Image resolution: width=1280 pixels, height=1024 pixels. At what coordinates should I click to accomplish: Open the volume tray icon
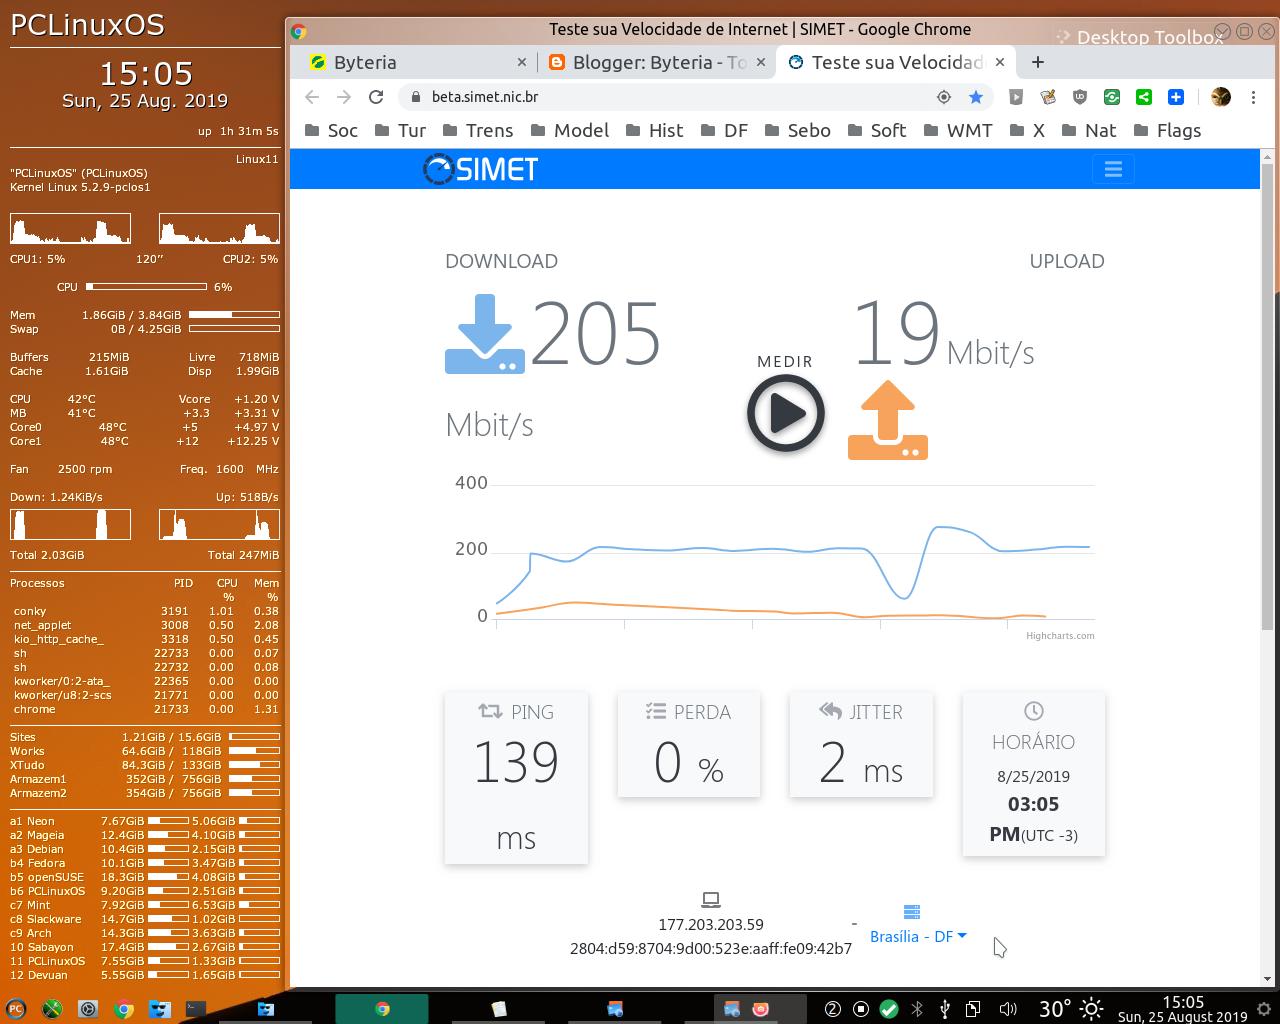click(1008, 1009)
